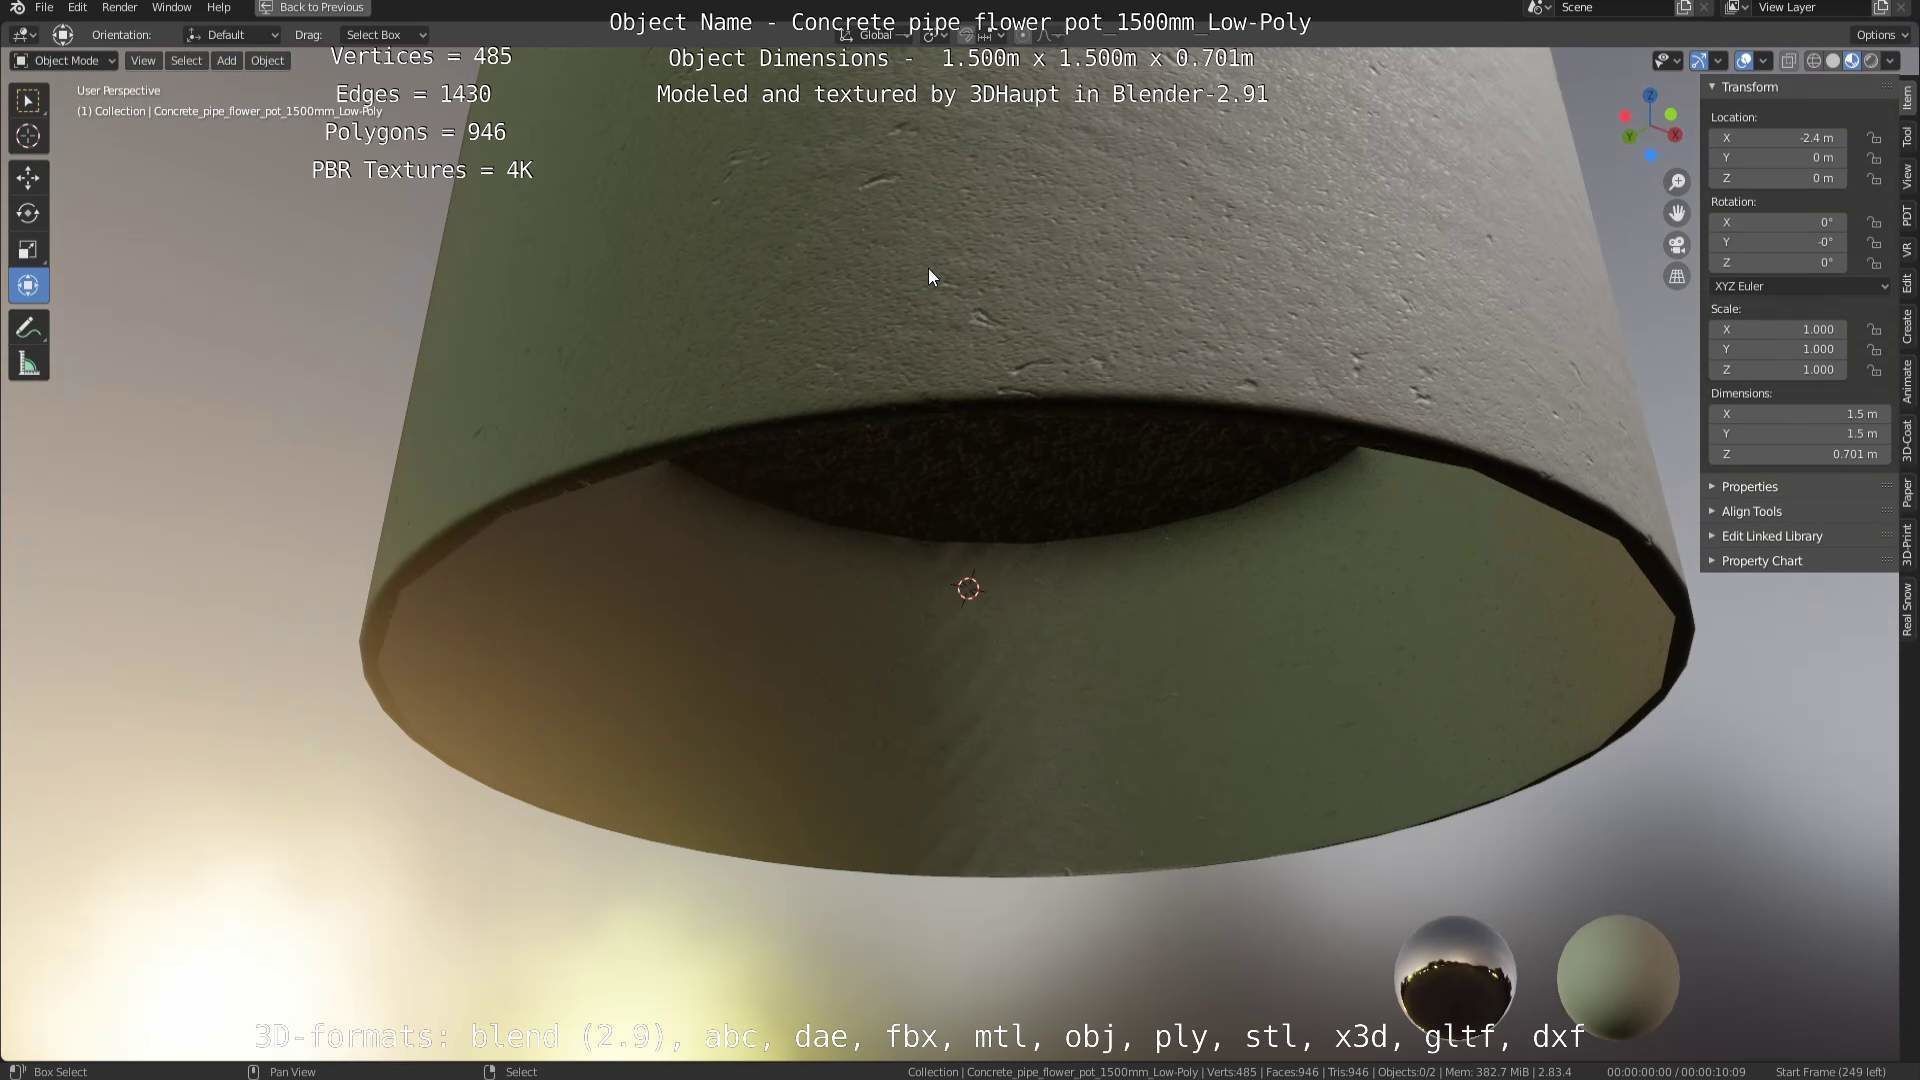The width and height of the screenshot is (1920, 1080).
Task: Switch to Rendered shading
Action: point(1871,61)
